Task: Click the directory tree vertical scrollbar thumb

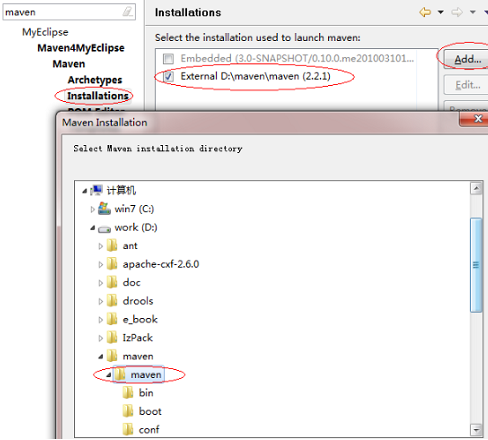Action: click(476, 265)
